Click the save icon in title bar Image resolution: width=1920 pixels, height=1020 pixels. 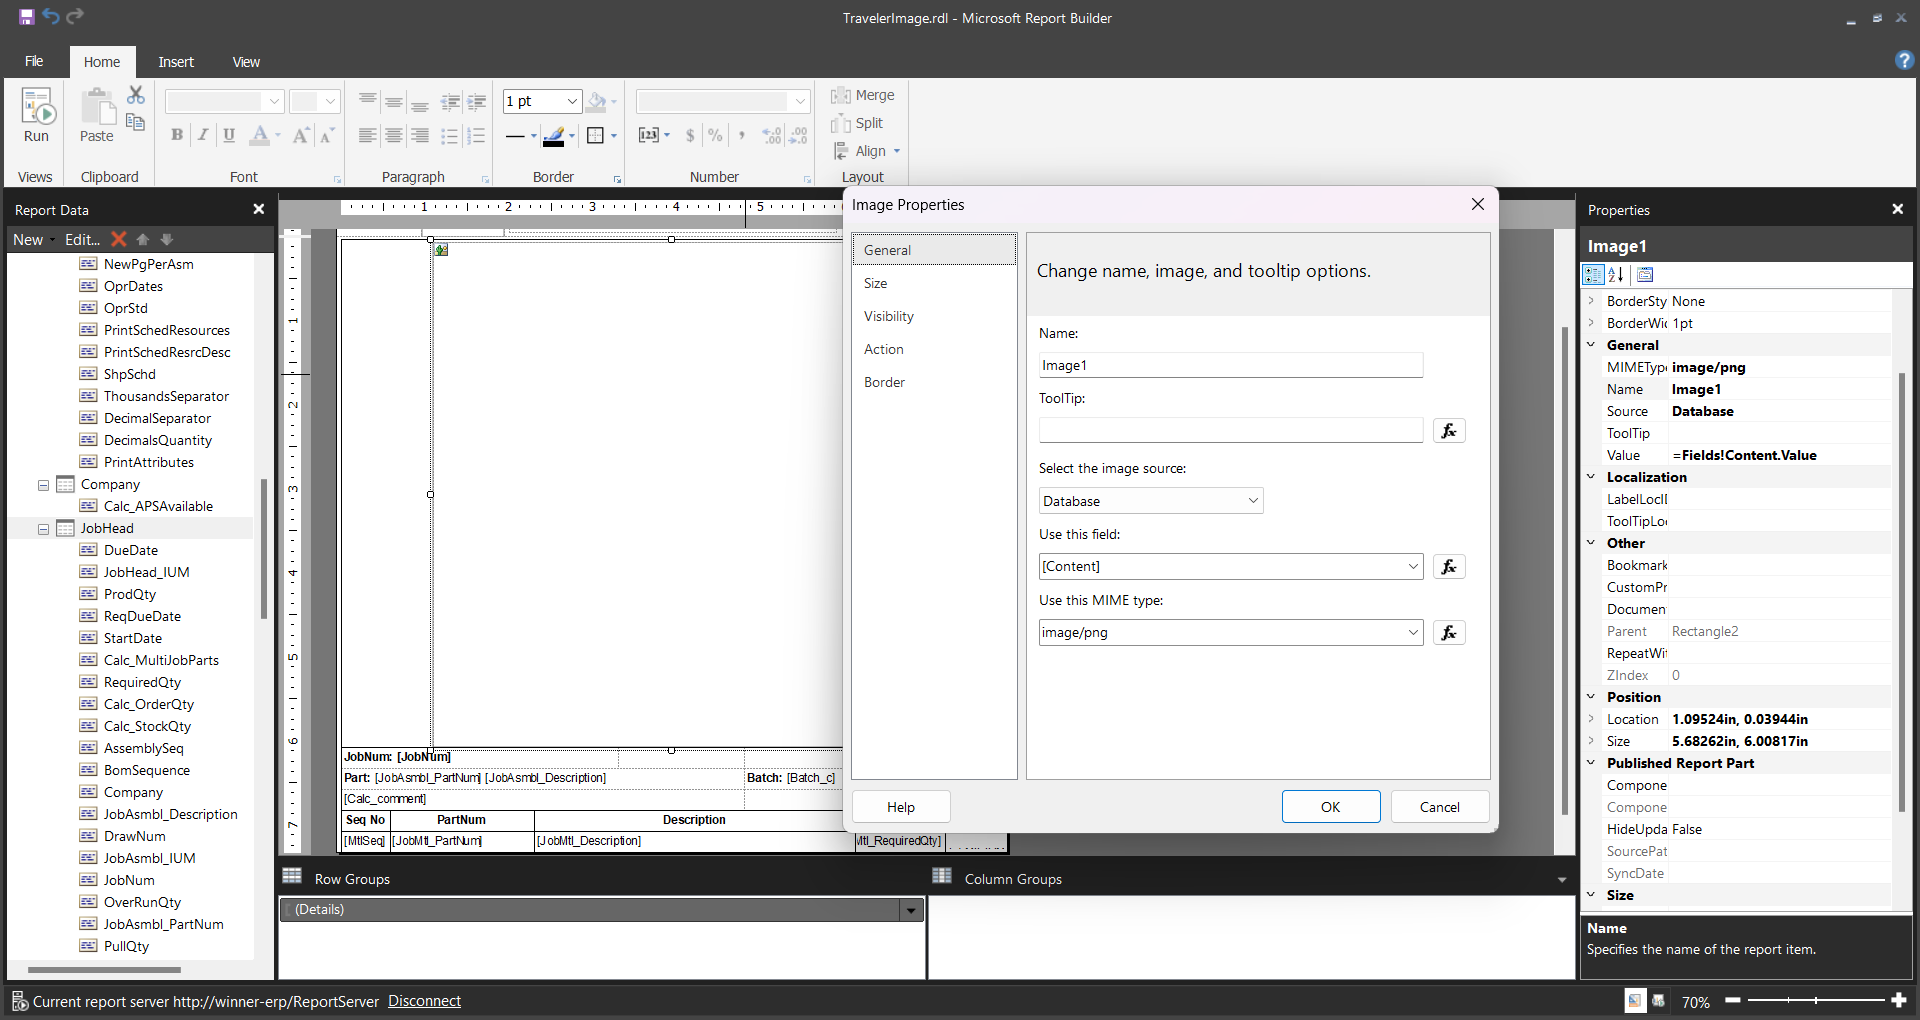click(26, 17)
